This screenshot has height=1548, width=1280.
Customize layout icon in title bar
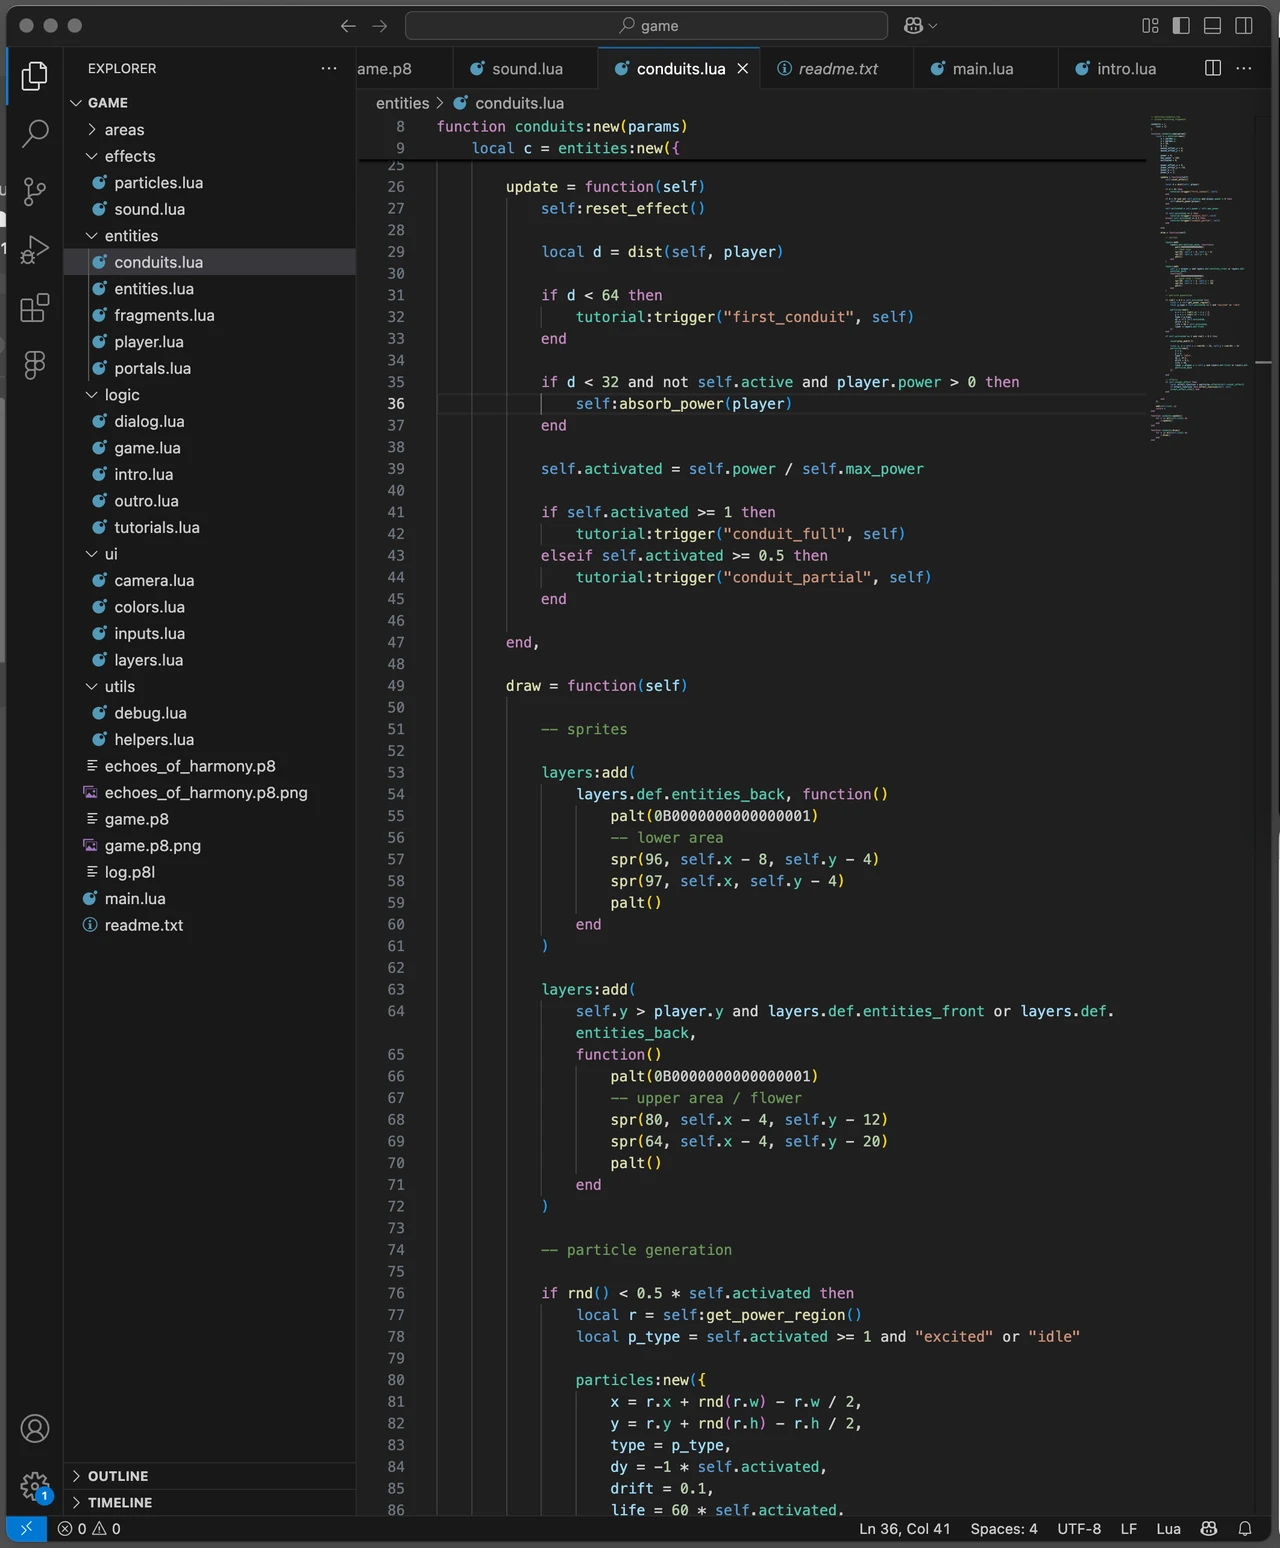pyautogui.click(x=1150, y=26)
